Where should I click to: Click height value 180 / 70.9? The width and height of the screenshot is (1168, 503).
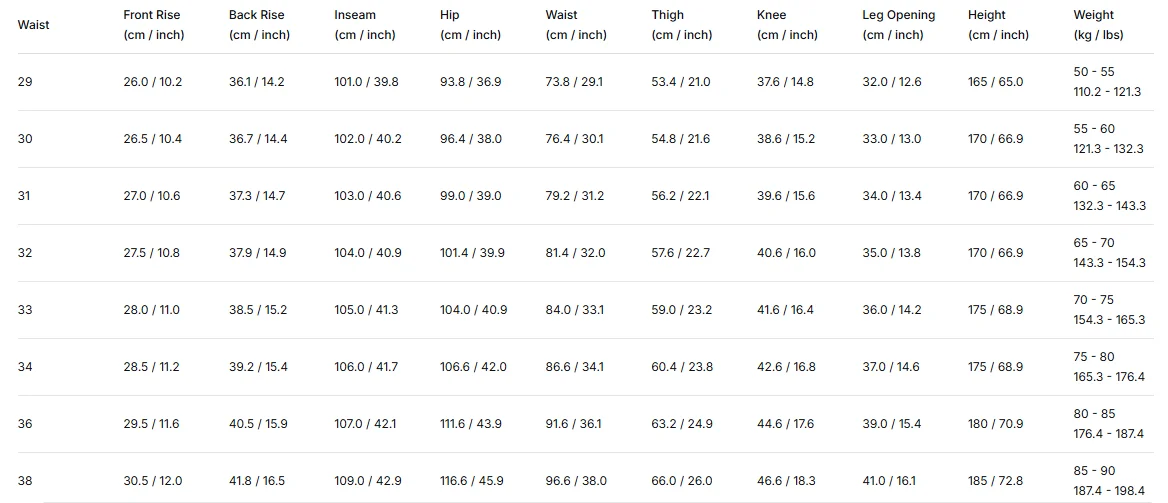pos(996,424)
